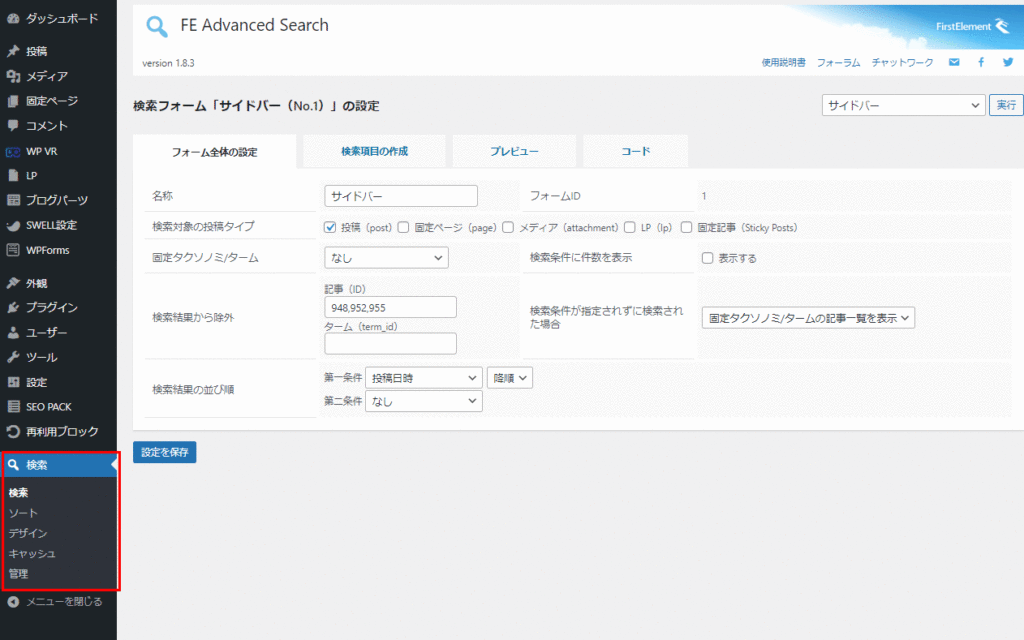The image size is (1024, 640).
Task: Click the paintbrush icon for 外観
Action: 13,283
